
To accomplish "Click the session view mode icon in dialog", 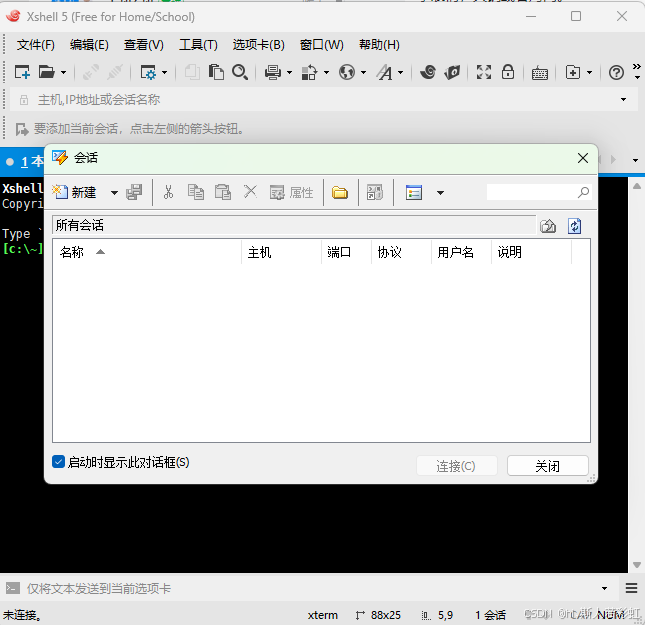I will click(x=414, y=192).
